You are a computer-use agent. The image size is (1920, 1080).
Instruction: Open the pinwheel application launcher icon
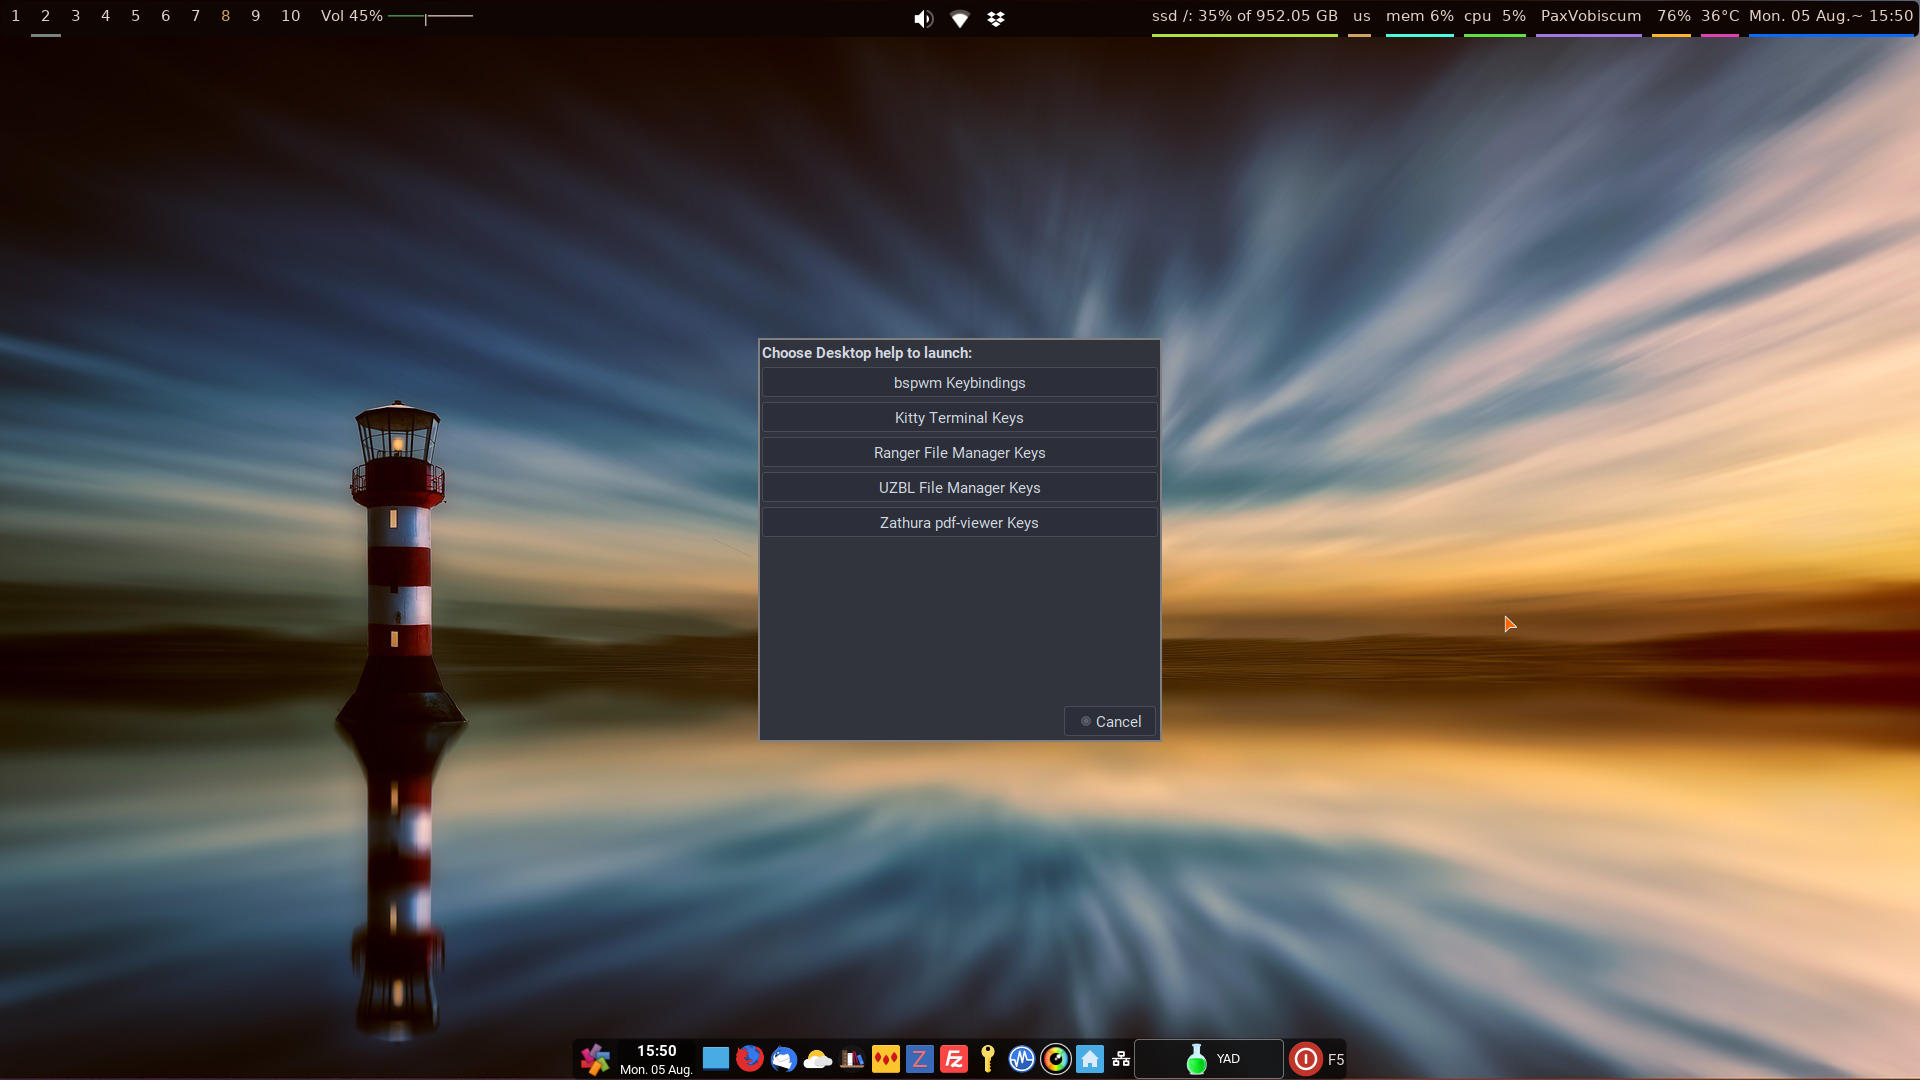(595, 1059)
